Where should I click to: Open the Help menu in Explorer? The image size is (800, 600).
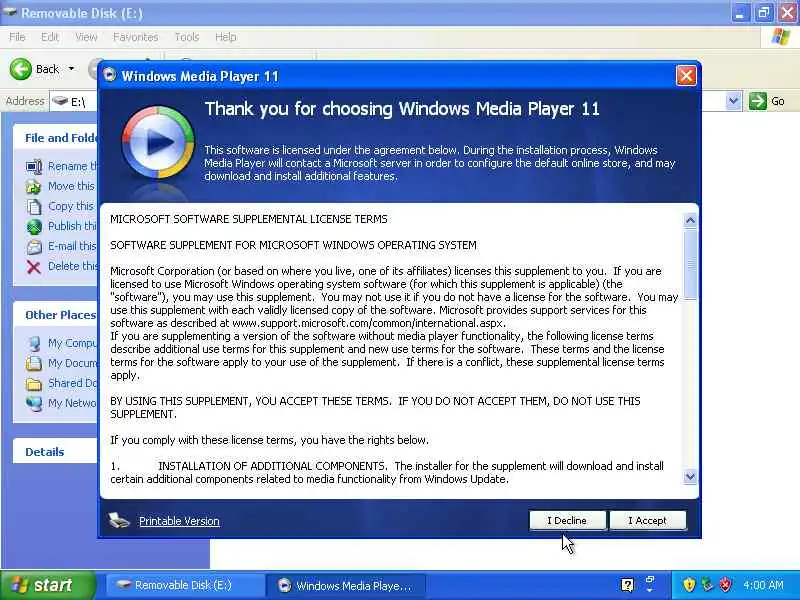225,37
